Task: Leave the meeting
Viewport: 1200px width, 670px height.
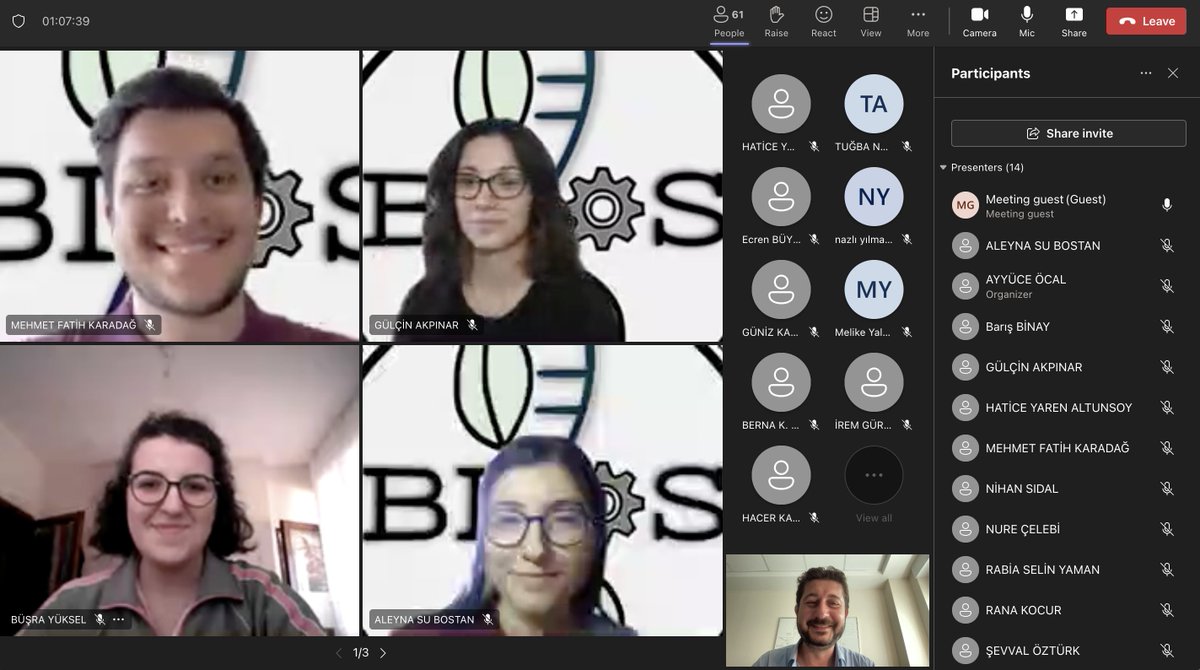Action: pyautogui.click(x=1146, y=21)
